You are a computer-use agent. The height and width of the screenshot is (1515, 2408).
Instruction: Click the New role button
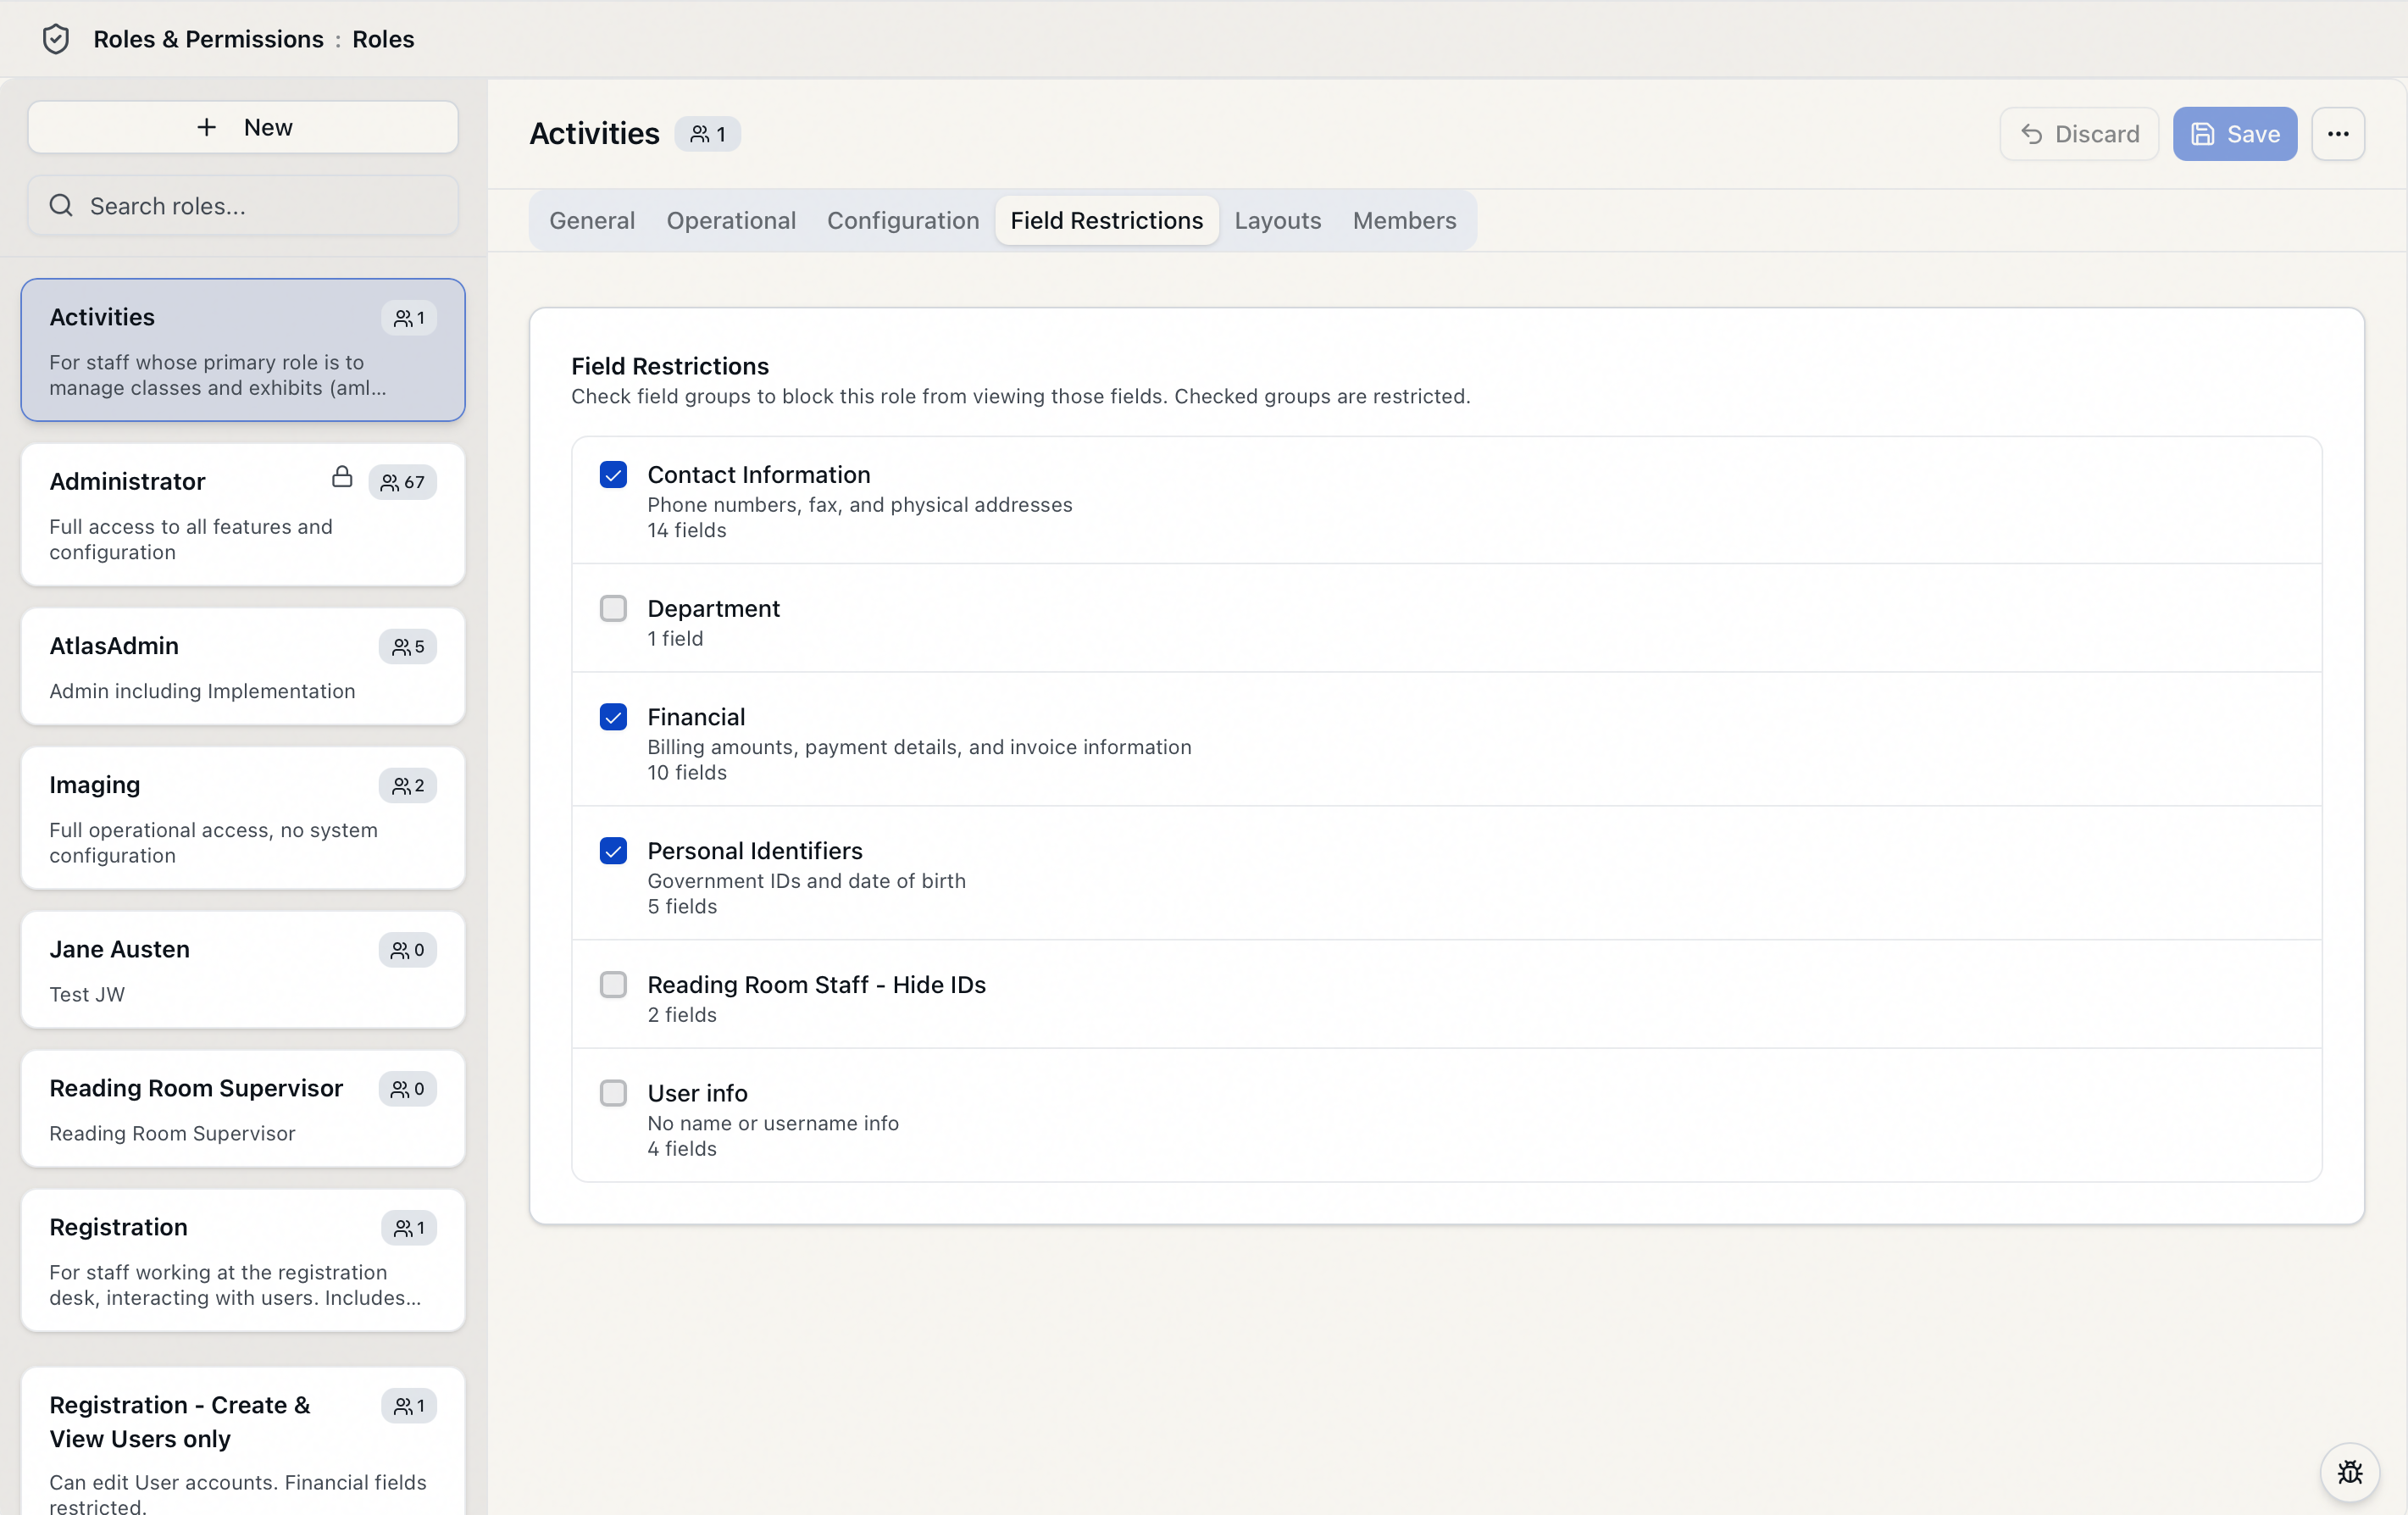pyautogui.click(x=243, y=127)
